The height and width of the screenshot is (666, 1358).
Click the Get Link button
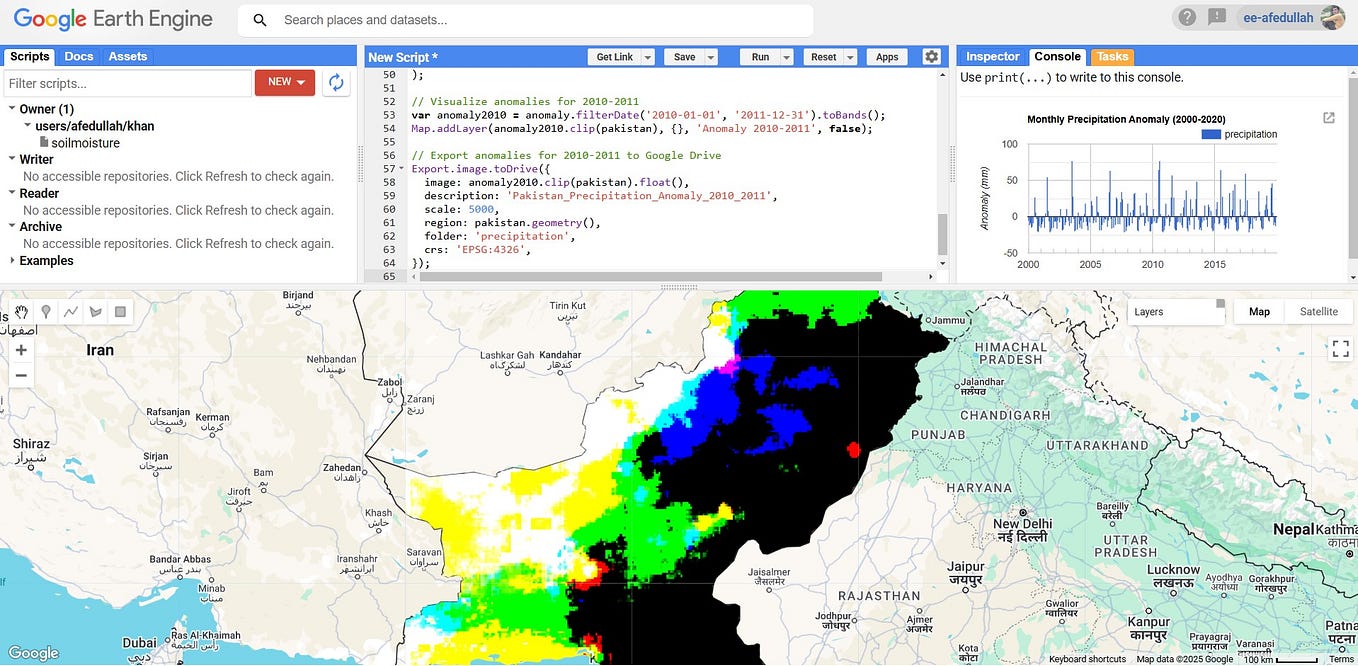(x=614, y=57)
